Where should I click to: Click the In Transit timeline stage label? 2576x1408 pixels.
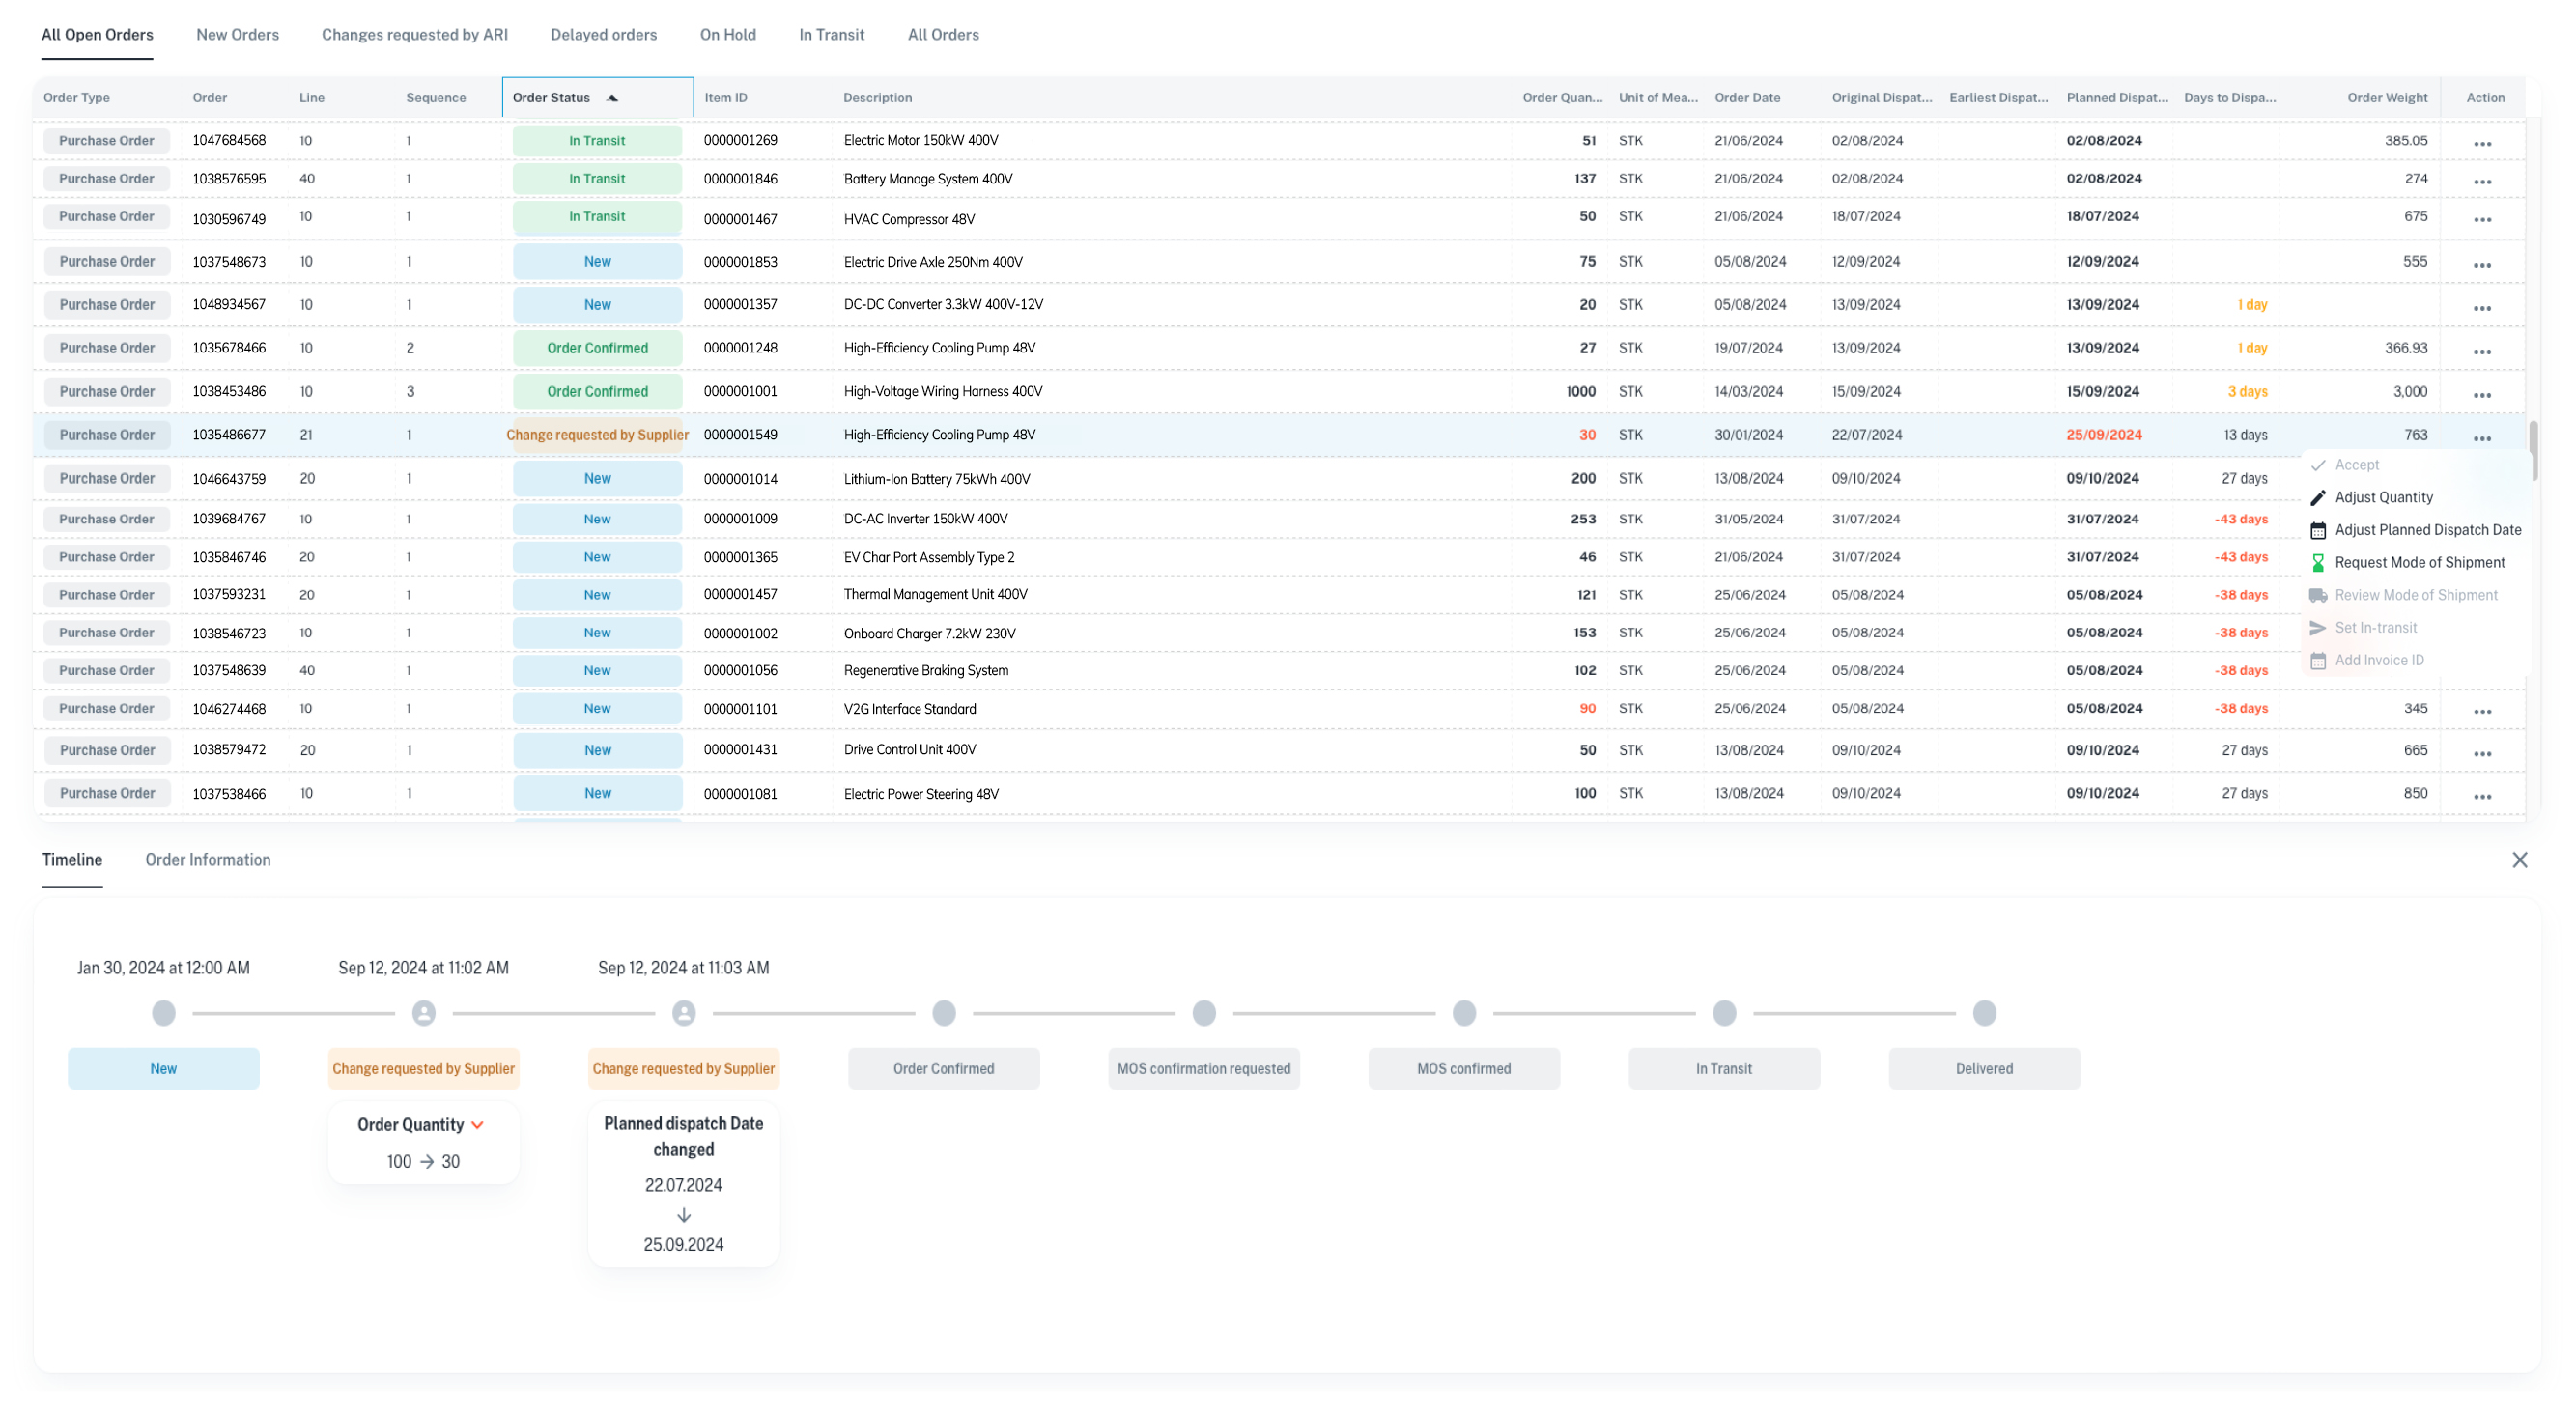(1724, 1068)
